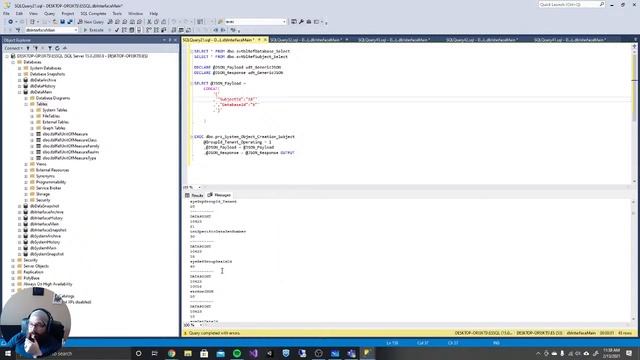Open the File menu
Screen dimensions: 640x360
7,13
